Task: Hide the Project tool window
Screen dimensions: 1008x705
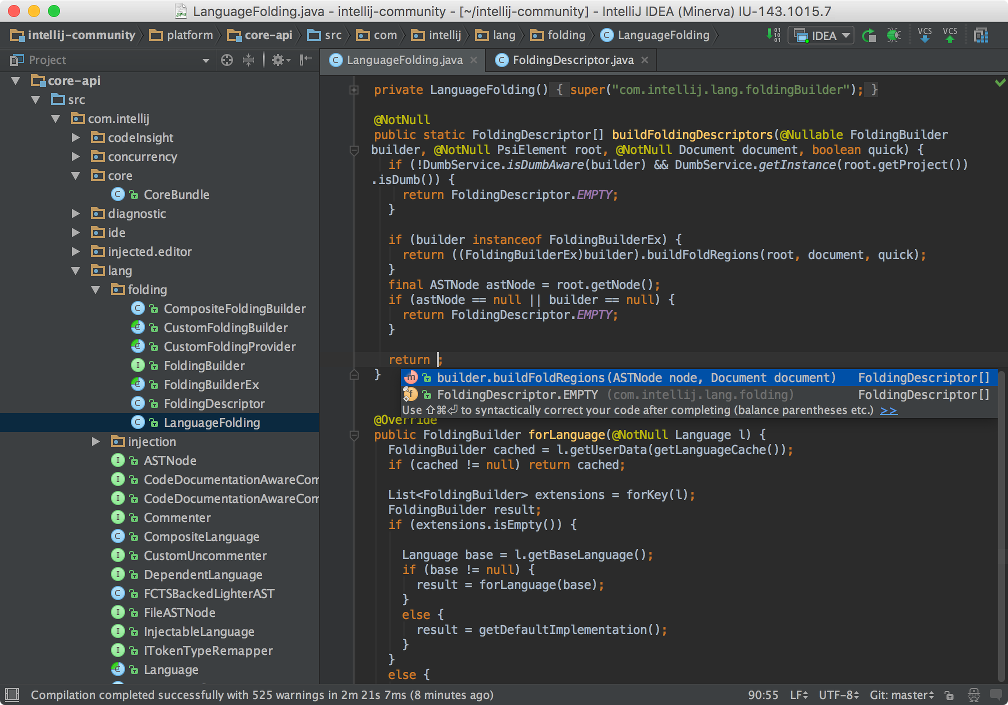Action: point(305,60)
